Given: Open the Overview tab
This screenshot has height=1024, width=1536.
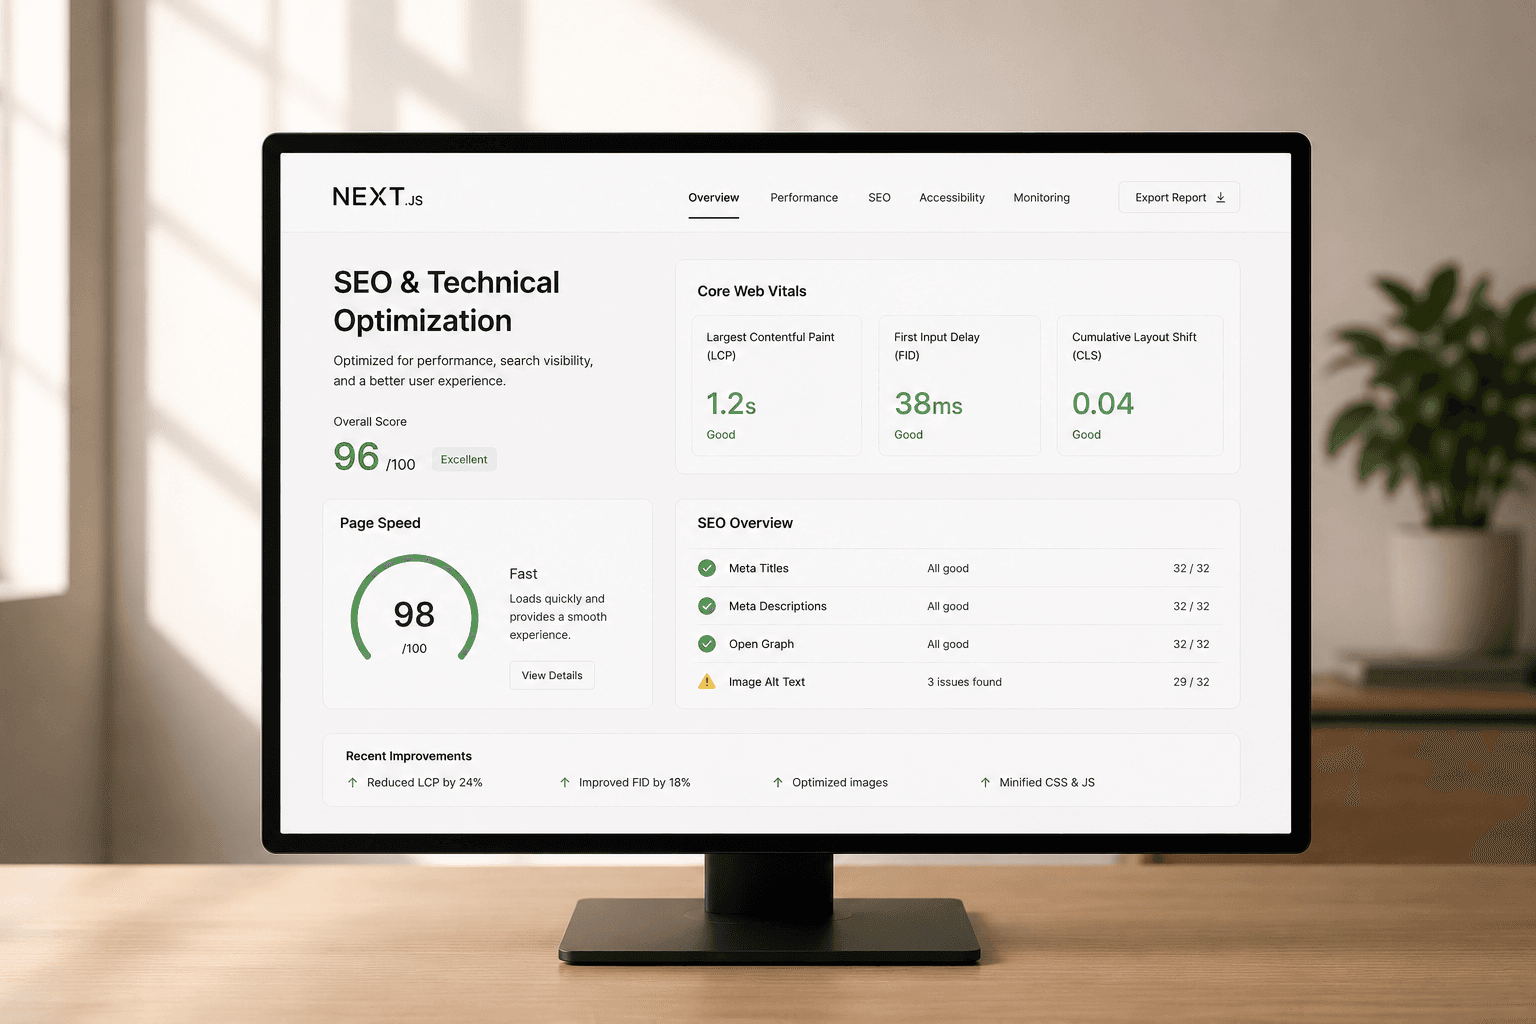Looking at the screenshot, I should click(x=714, y=198).
